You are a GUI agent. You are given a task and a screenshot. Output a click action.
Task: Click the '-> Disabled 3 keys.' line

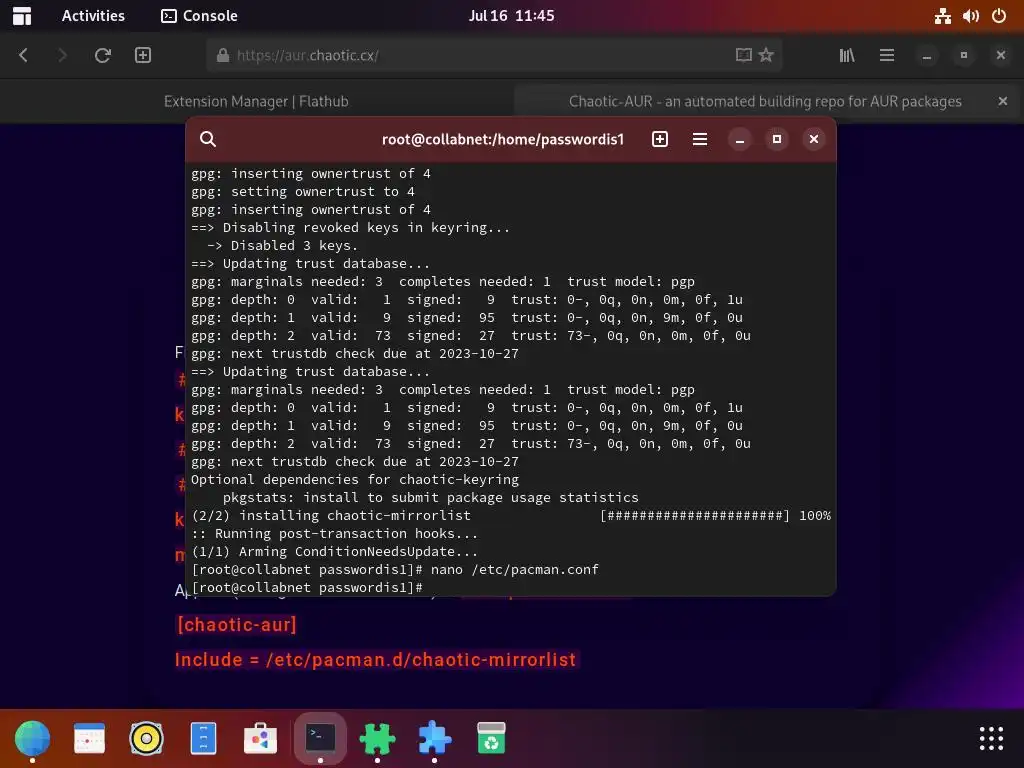pyautogui.click(x=283, y=246)
